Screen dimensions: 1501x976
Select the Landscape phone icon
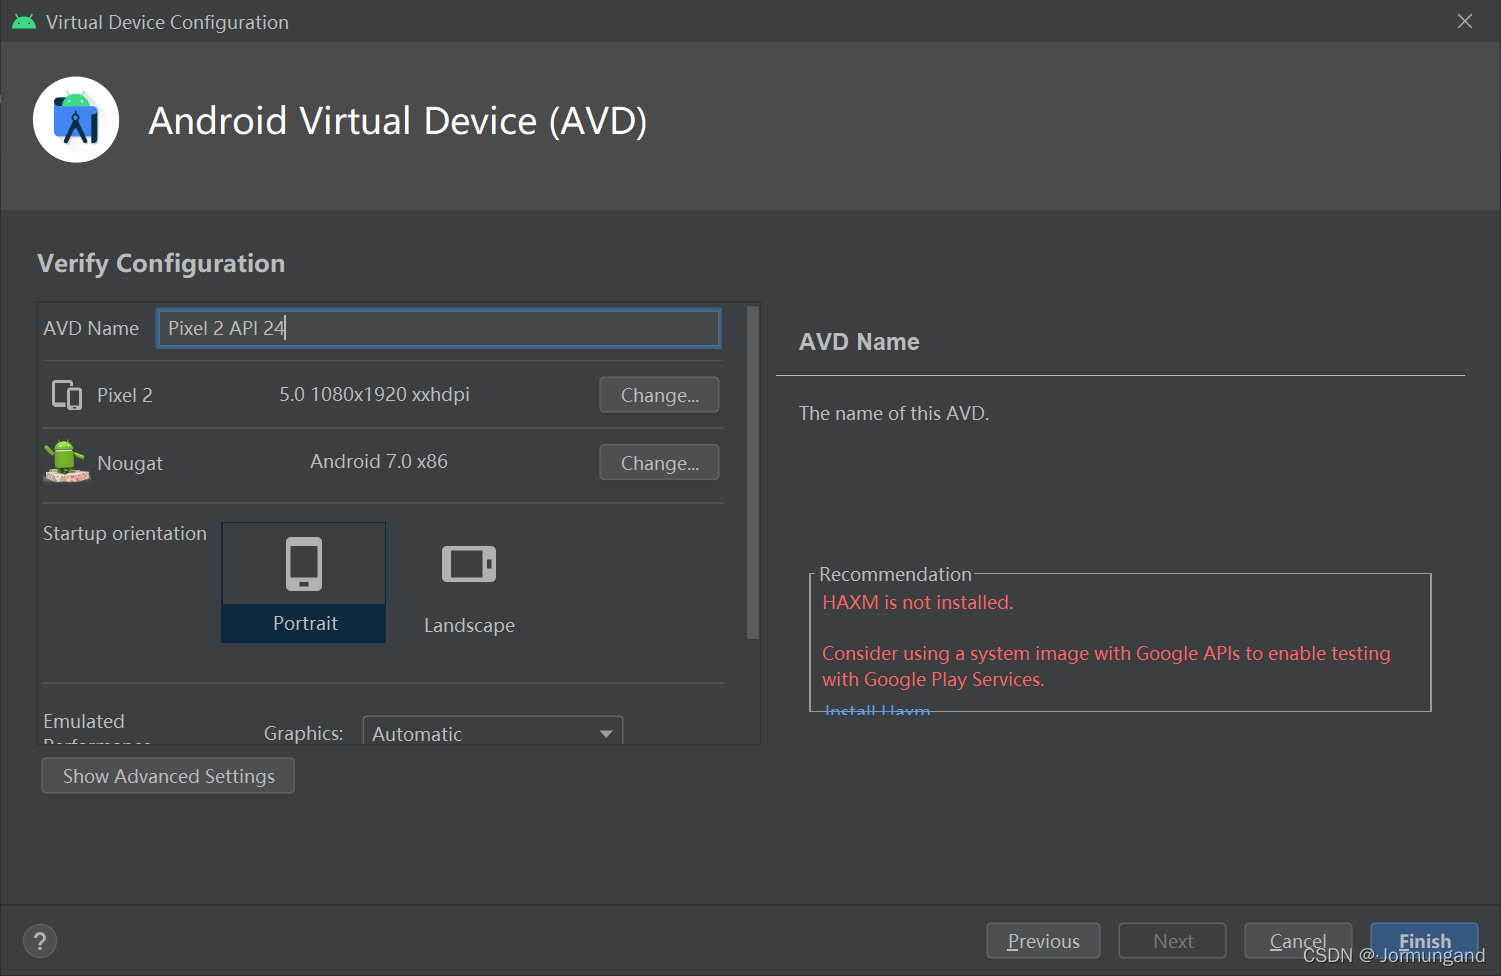(469, 564)
